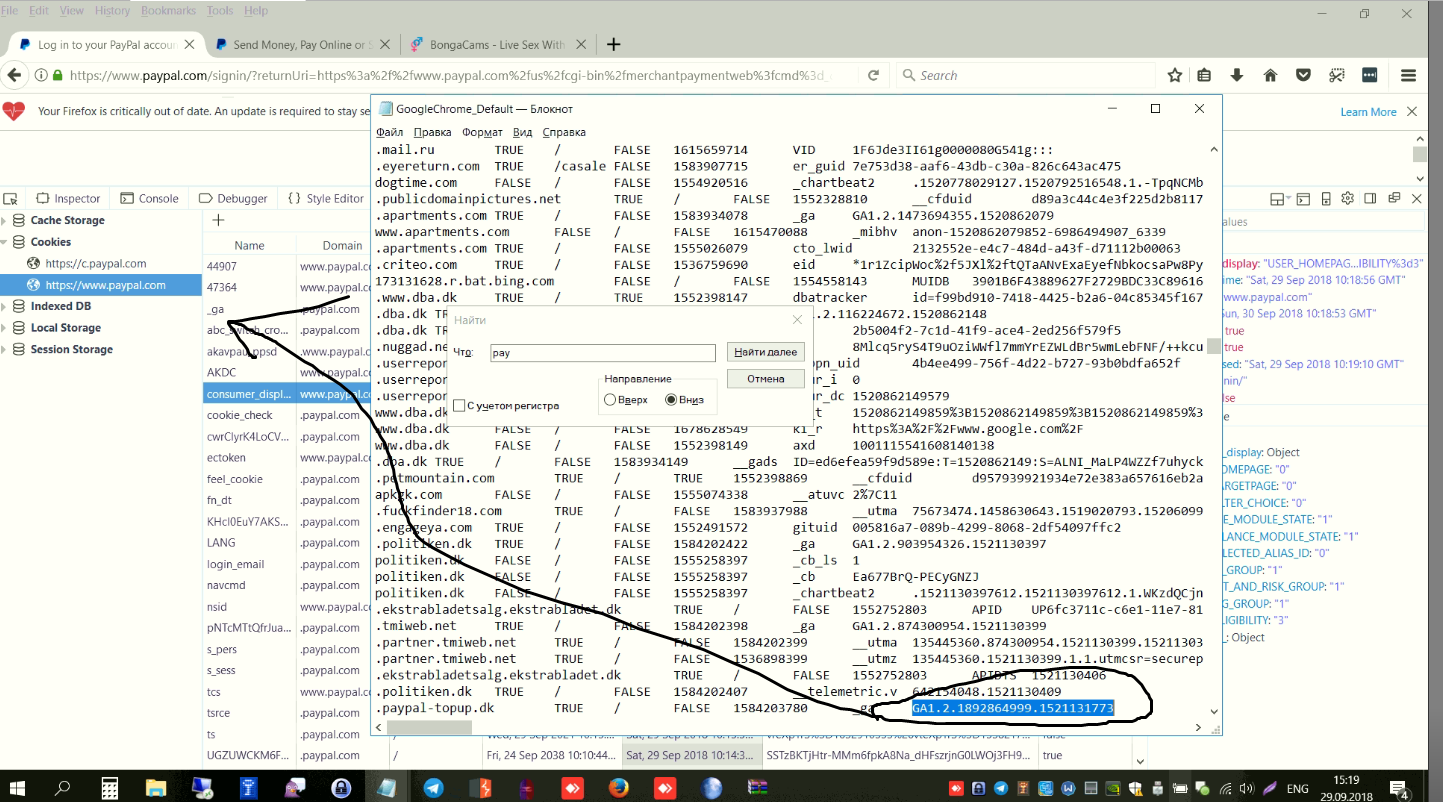
Task: Open the Style Editor devtools tab
Action: 326,198
